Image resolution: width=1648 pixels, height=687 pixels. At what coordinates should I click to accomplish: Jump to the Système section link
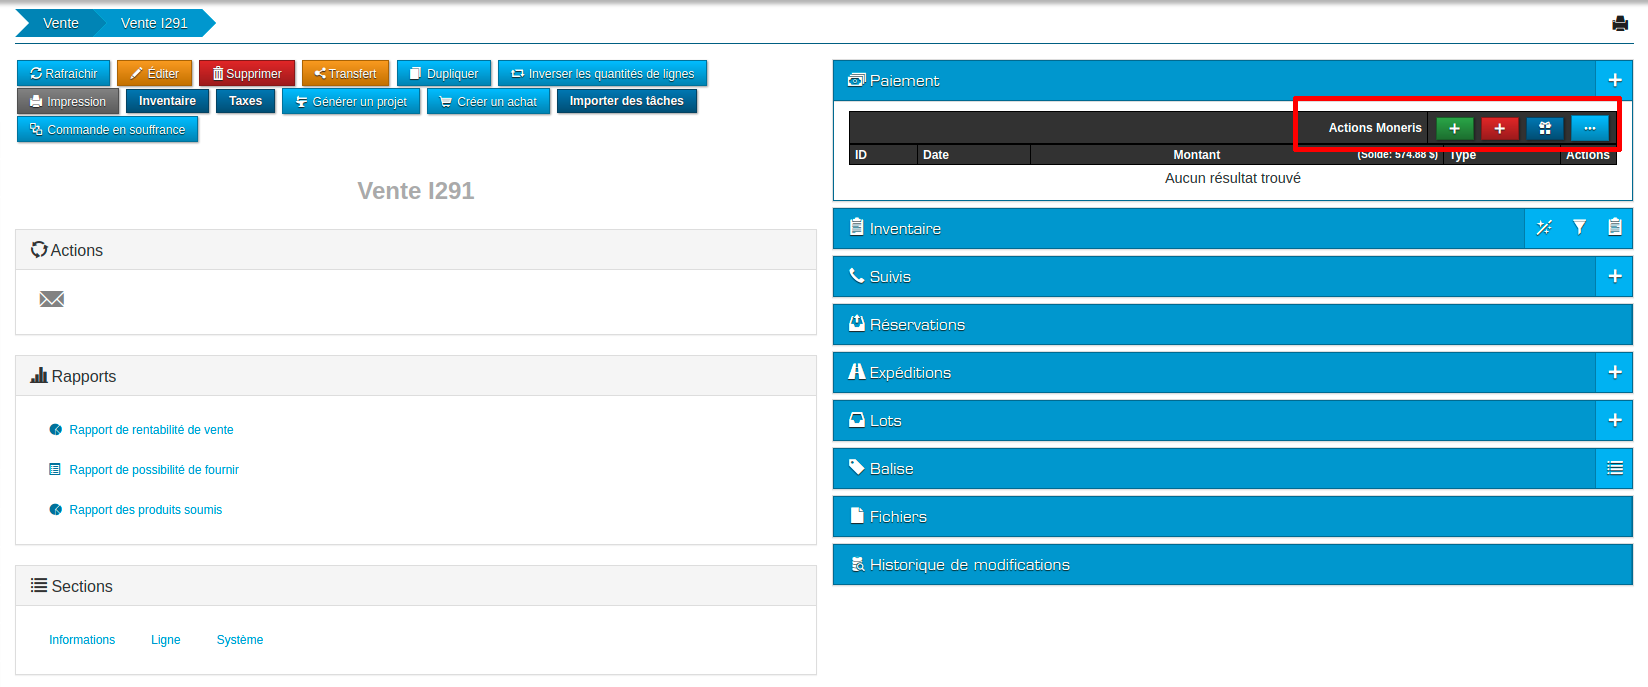pyautogui.click(x=240, y=640)
